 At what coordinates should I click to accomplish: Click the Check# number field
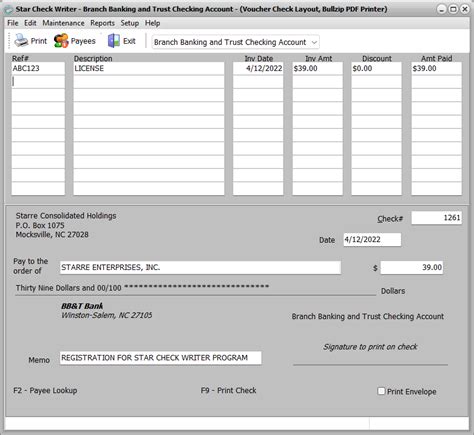[x=436, y=218]
